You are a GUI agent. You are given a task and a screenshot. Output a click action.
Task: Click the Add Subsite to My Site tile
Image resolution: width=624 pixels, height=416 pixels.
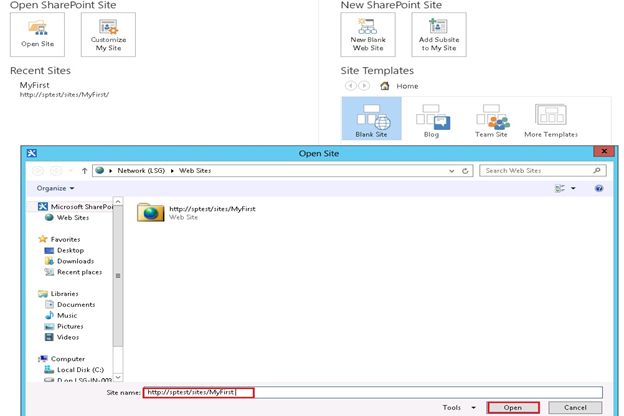[439, 35]
